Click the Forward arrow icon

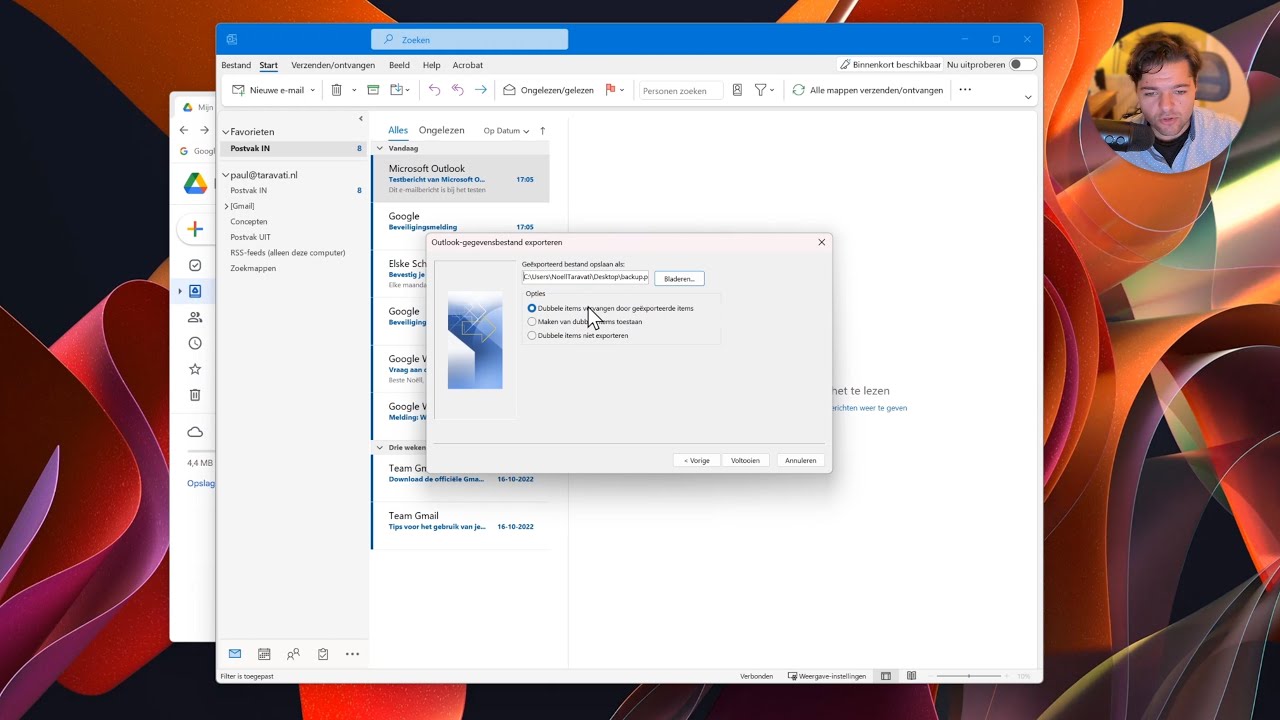[481, 90]
